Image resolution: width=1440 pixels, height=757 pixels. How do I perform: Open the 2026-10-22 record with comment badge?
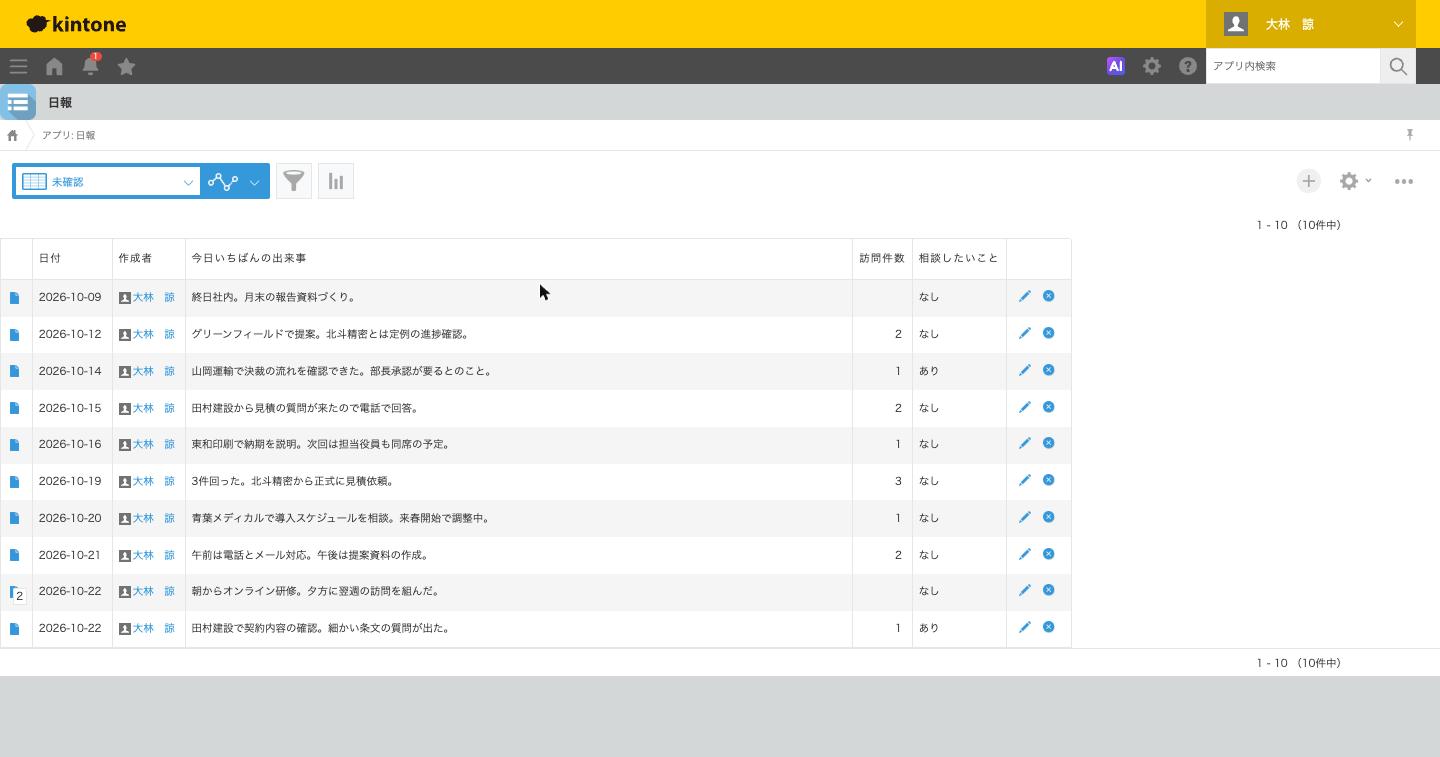coord(16,593)
